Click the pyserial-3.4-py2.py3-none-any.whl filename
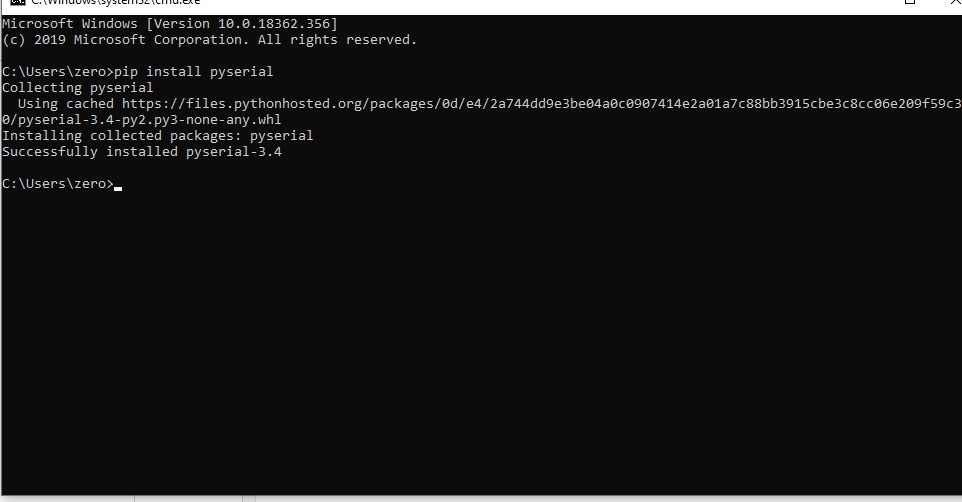The height and width of the screenshot is (502, 962). tap(149, 120)
